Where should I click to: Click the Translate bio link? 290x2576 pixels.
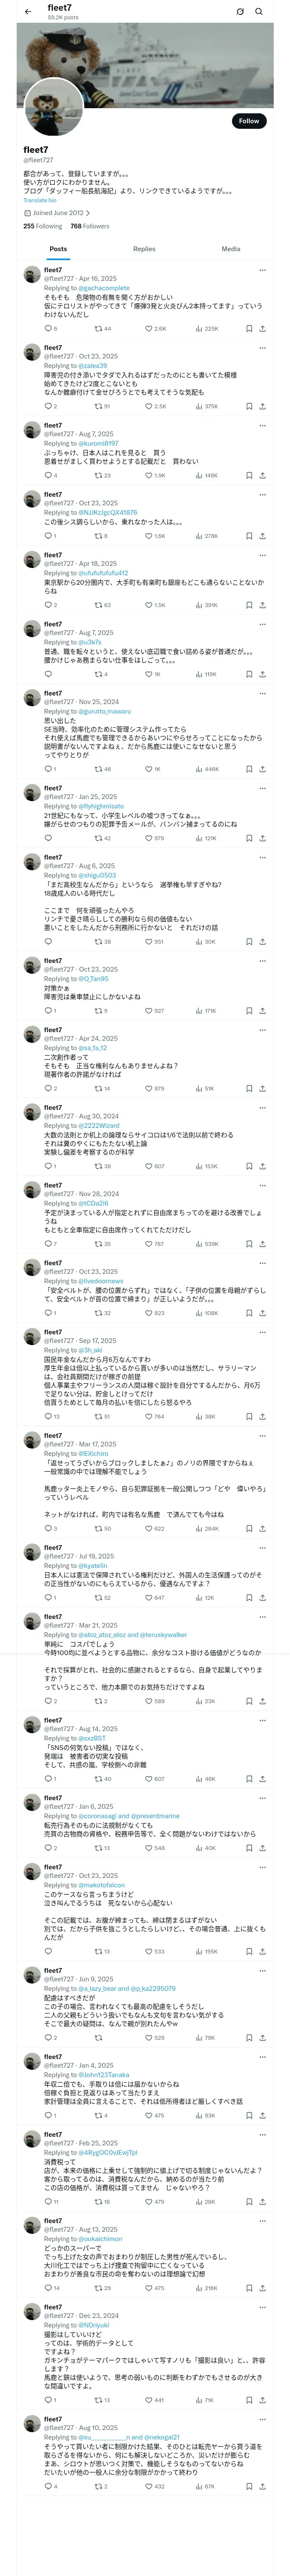(x=40, y=200)
